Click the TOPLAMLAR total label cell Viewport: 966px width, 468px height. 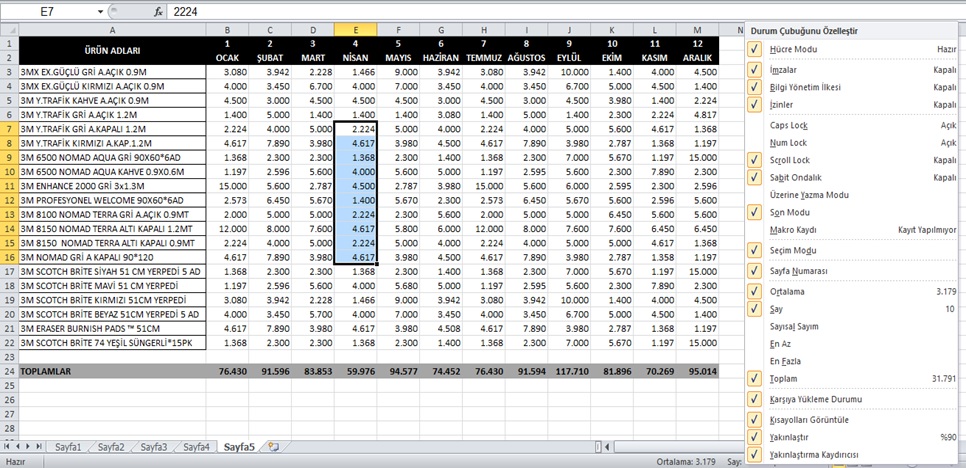[112, 372]
